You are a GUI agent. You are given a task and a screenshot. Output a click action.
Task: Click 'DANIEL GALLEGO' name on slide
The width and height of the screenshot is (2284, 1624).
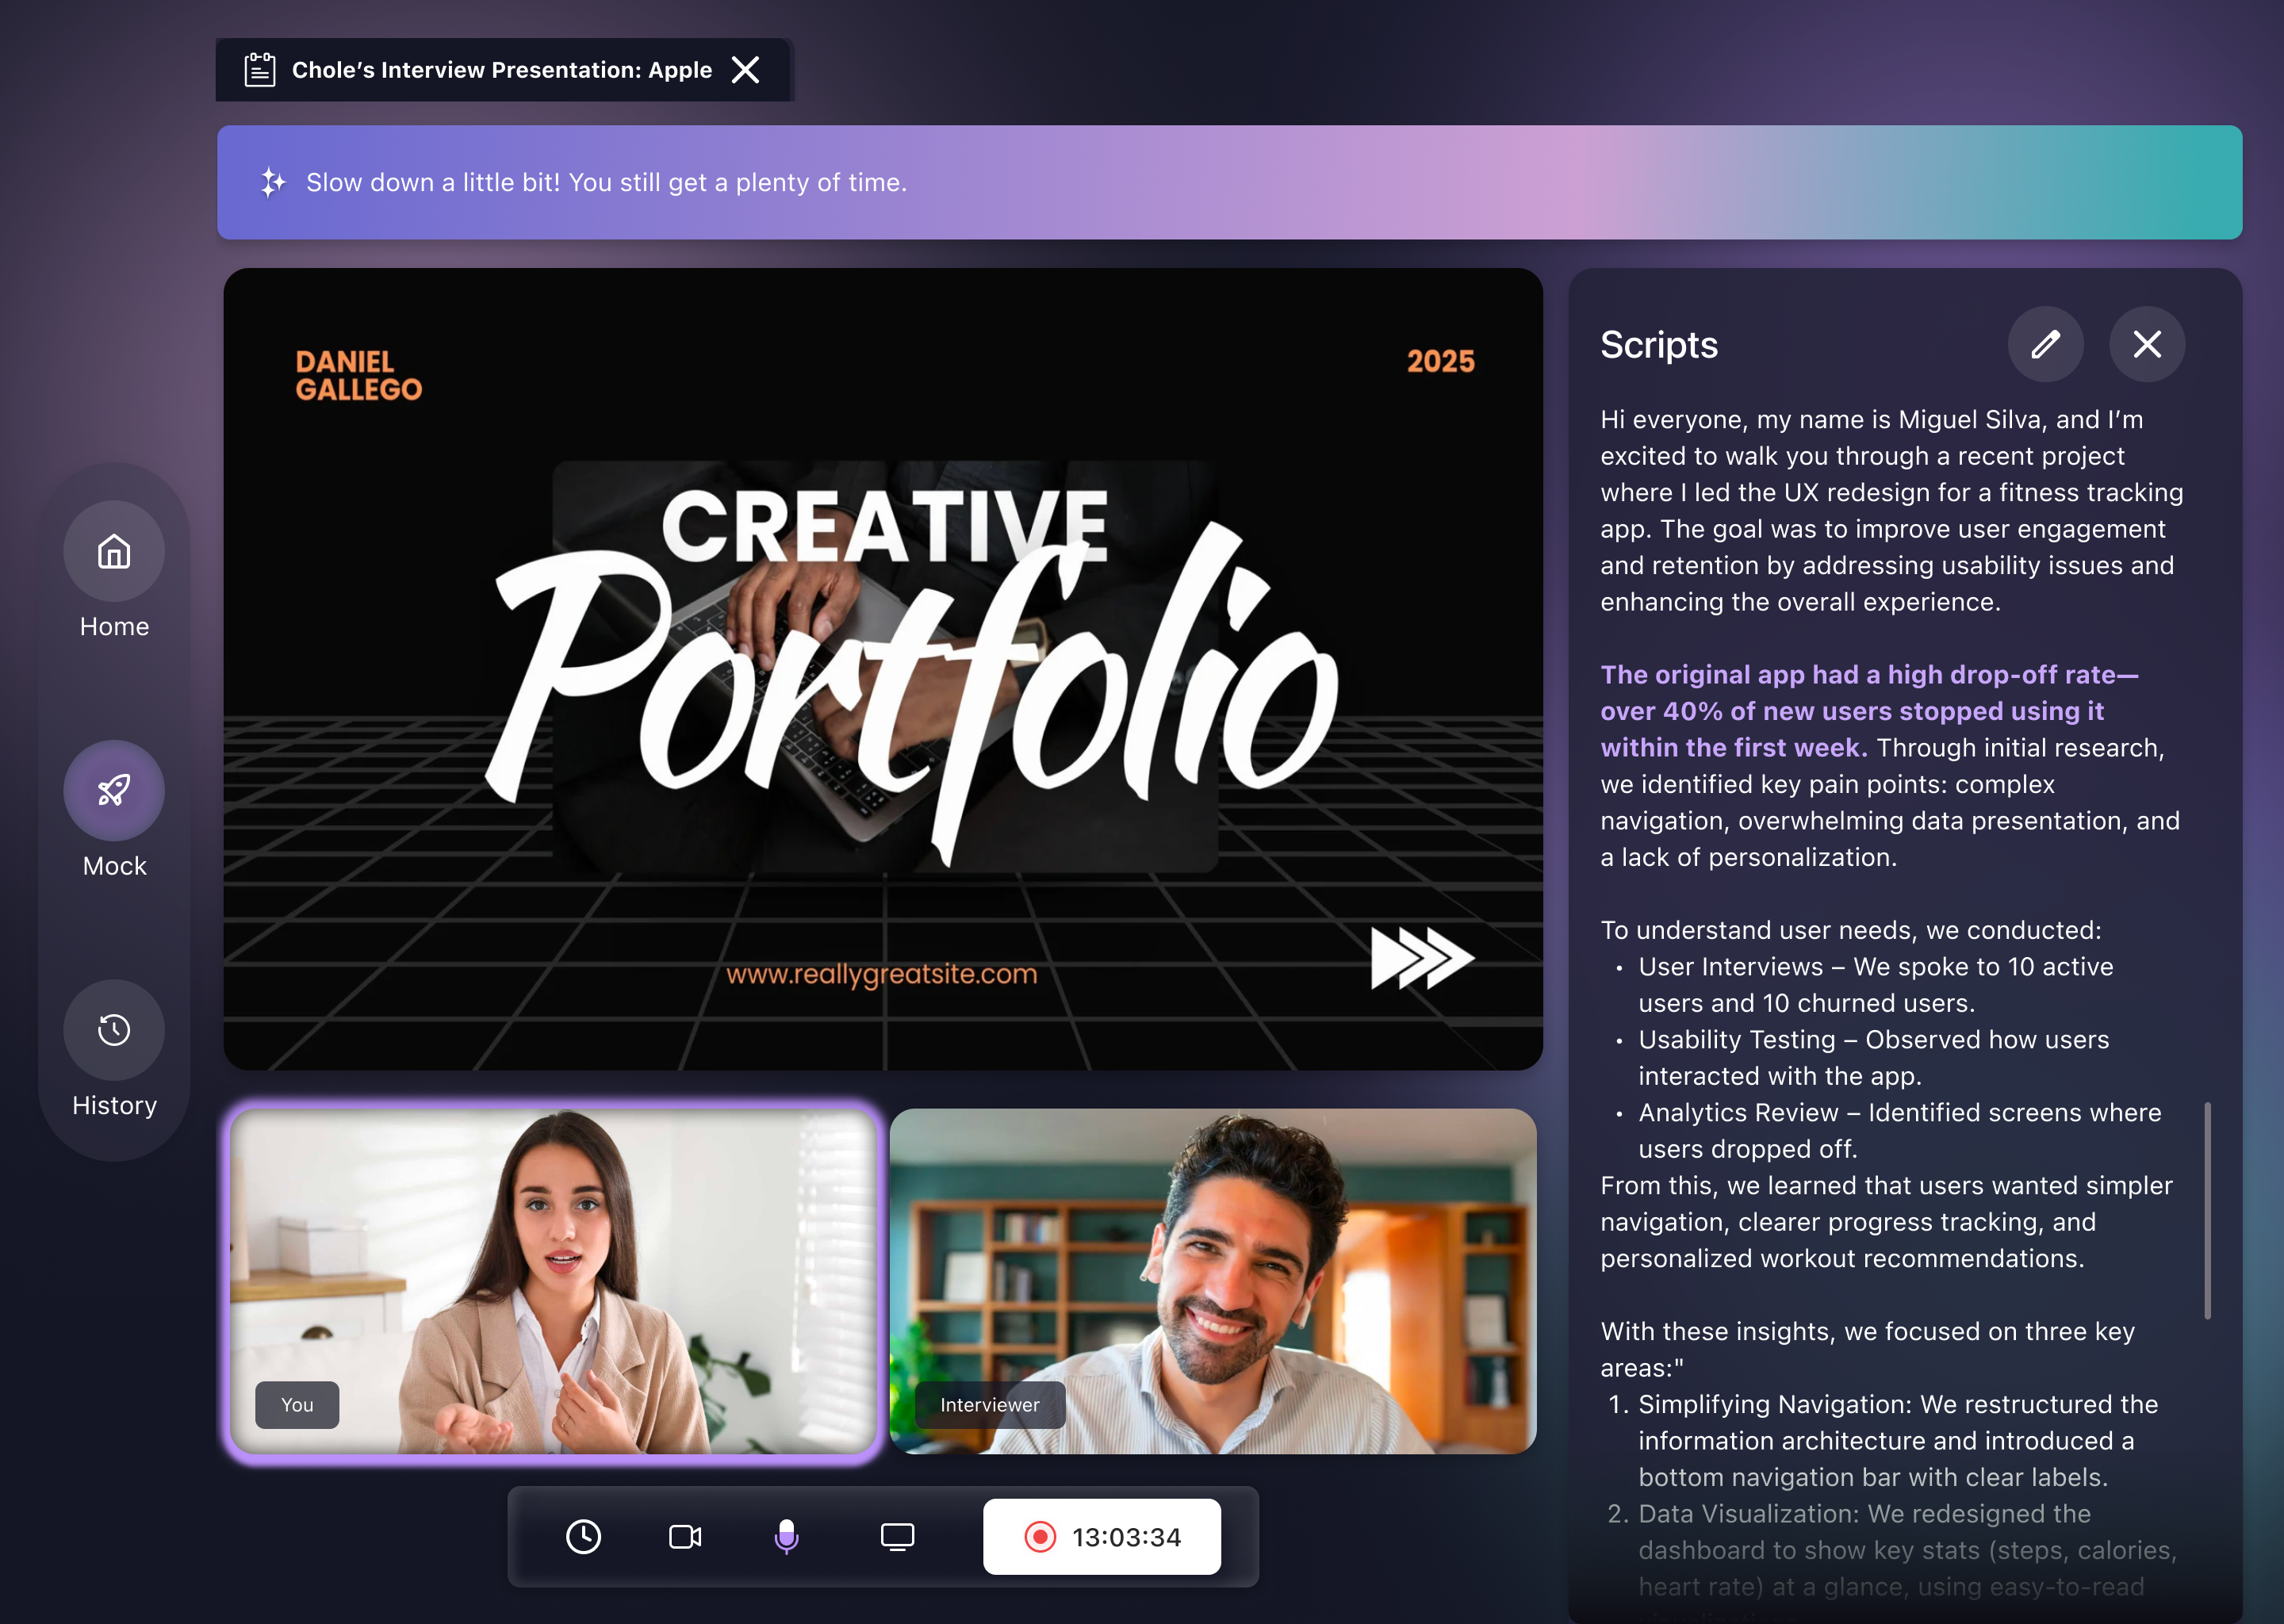(358, 375)
